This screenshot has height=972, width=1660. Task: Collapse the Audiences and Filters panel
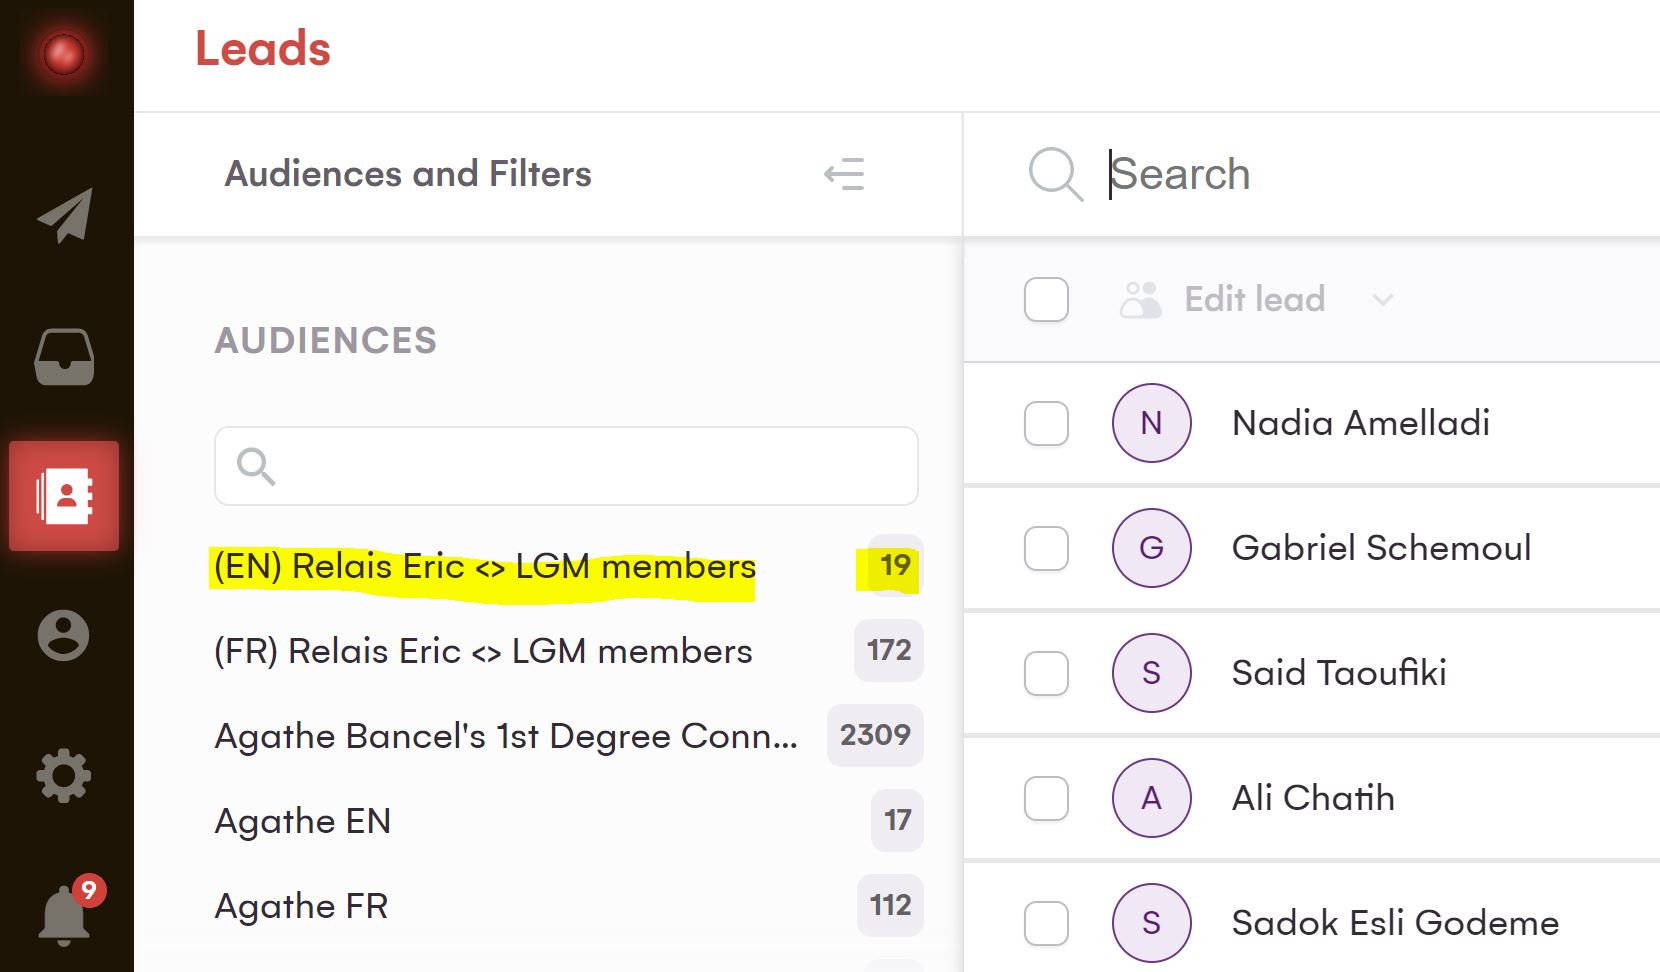[x=844, y=174]
